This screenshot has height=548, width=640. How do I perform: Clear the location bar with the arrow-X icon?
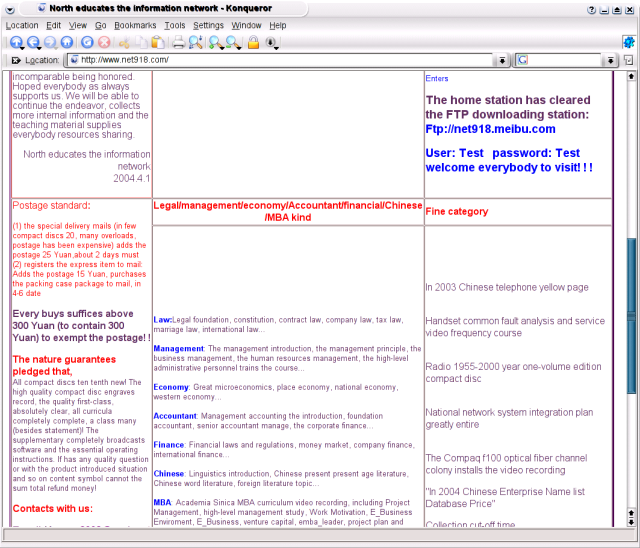[16, 60]
